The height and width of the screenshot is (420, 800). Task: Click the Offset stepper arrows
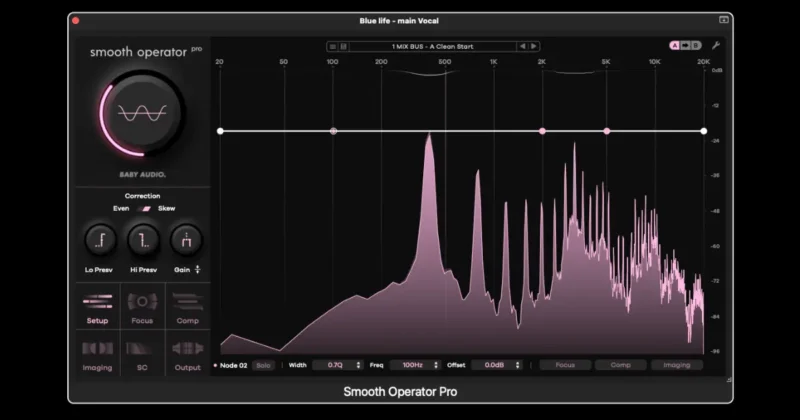pyautogui.click(x=517, y=365)
